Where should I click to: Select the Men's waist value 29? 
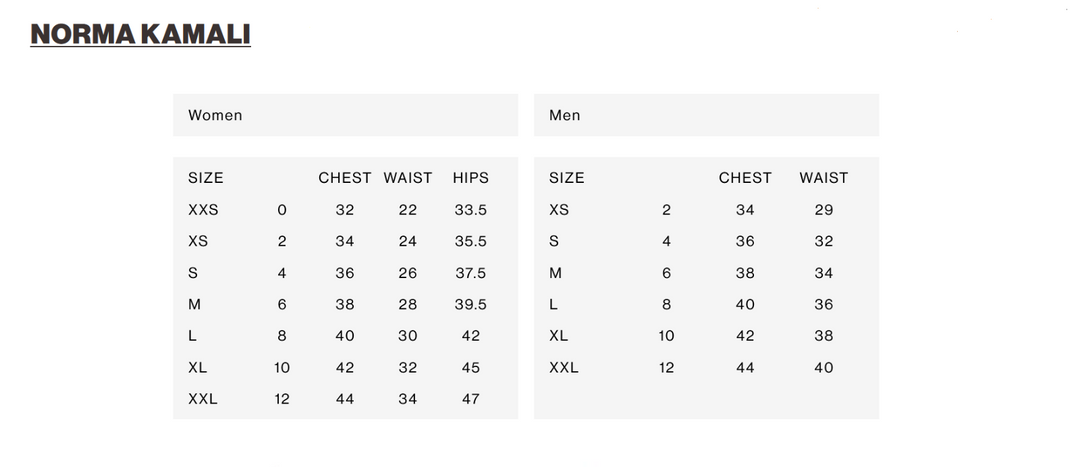tap(823, 210)
